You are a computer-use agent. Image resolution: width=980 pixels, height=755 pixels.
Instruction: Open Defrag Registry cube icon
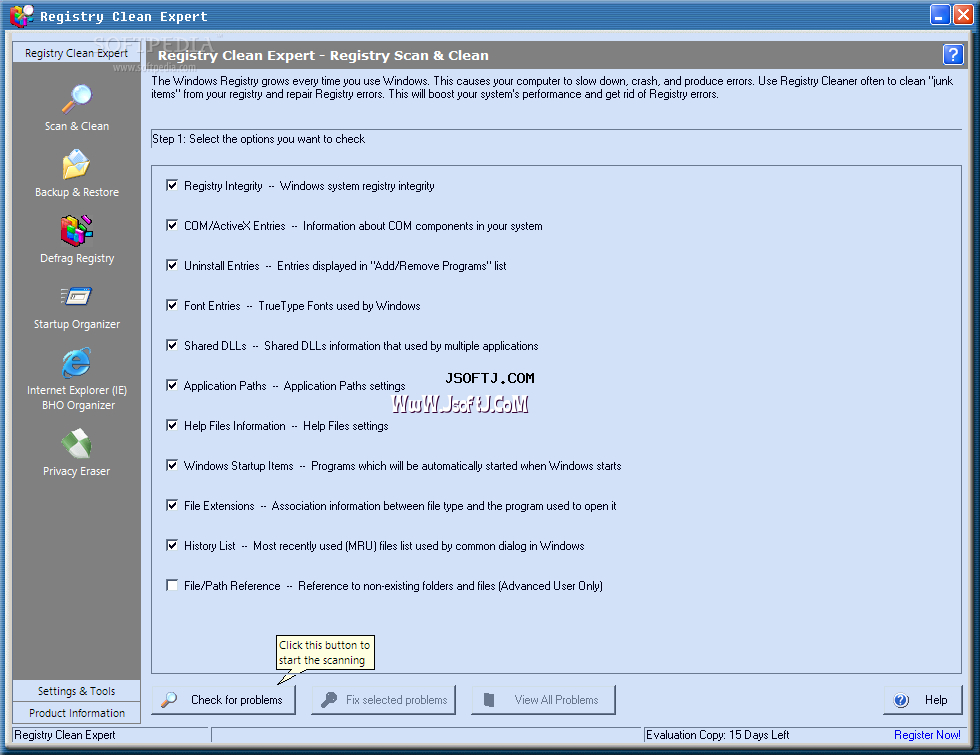(x=77, y=231)
